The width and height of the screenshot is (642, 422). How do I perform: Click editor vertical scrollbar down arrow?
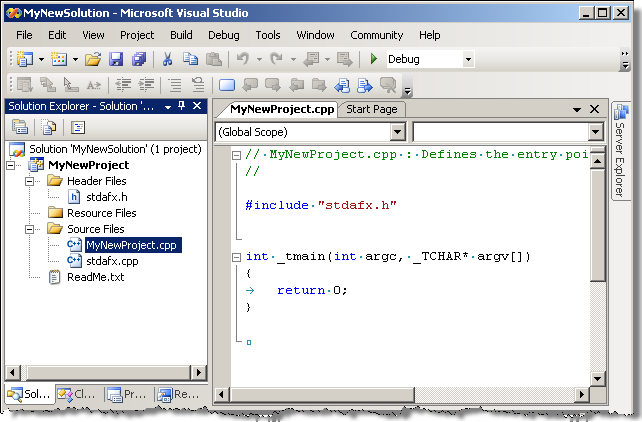coord(597,379)
